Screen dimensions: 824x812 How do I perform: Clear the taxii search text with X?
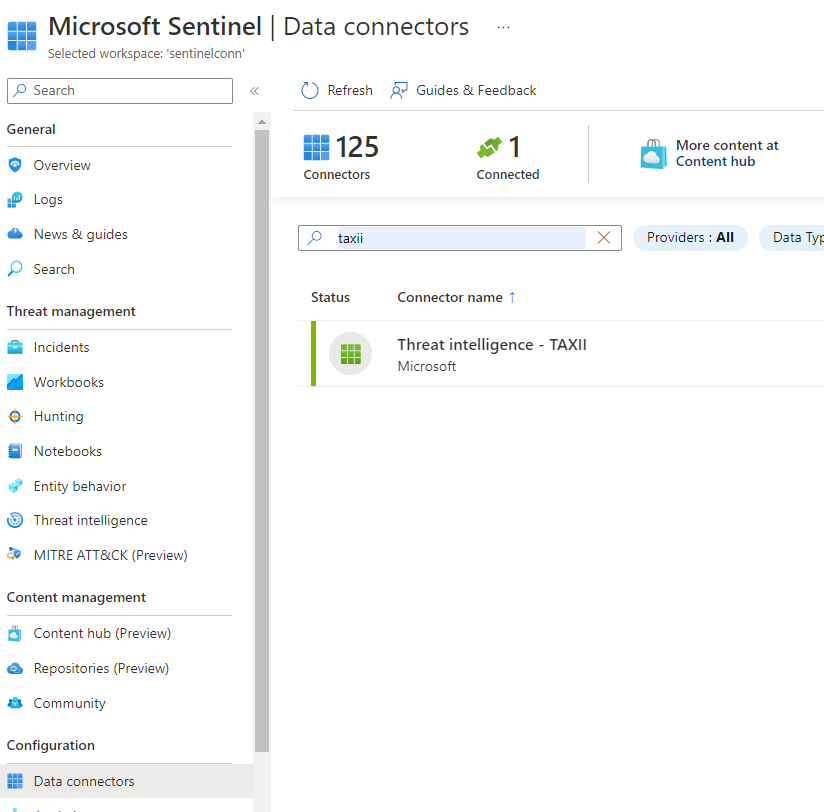click(604, 238)
